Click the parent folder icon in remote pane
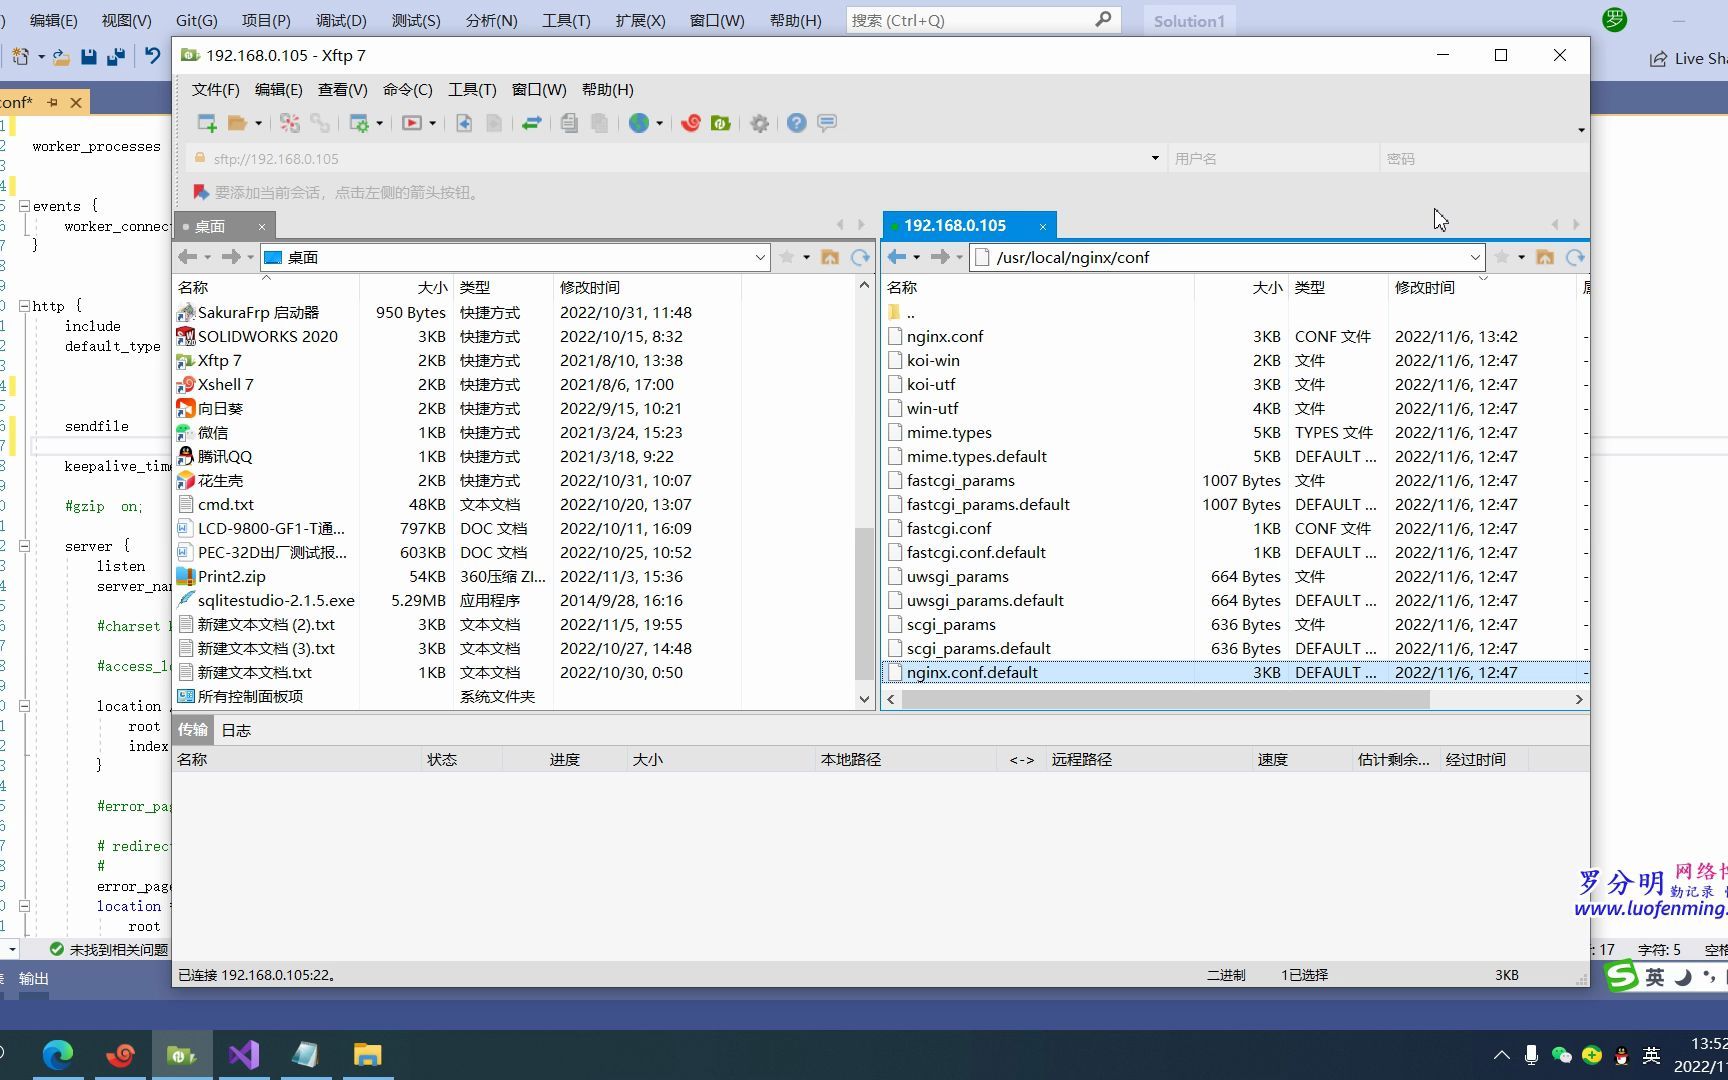This screenshot has height=1080, width=1728. (1545, 257)
